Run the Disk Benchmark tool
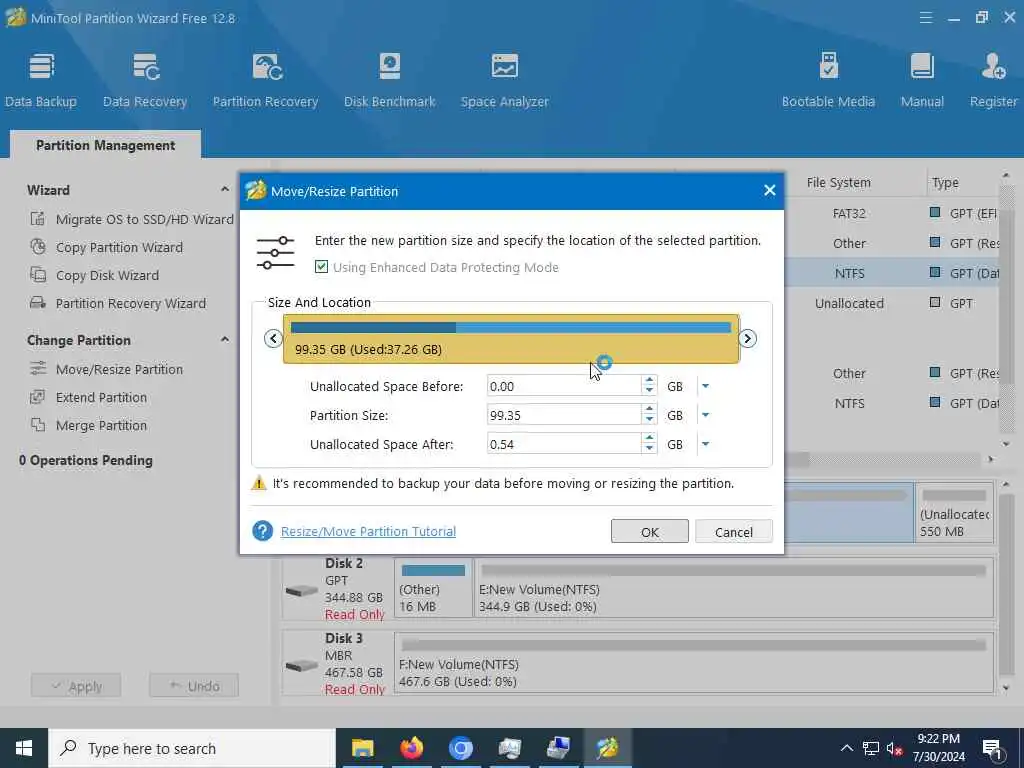Viewport: 1024px width, 768px height. click(390, 80)
